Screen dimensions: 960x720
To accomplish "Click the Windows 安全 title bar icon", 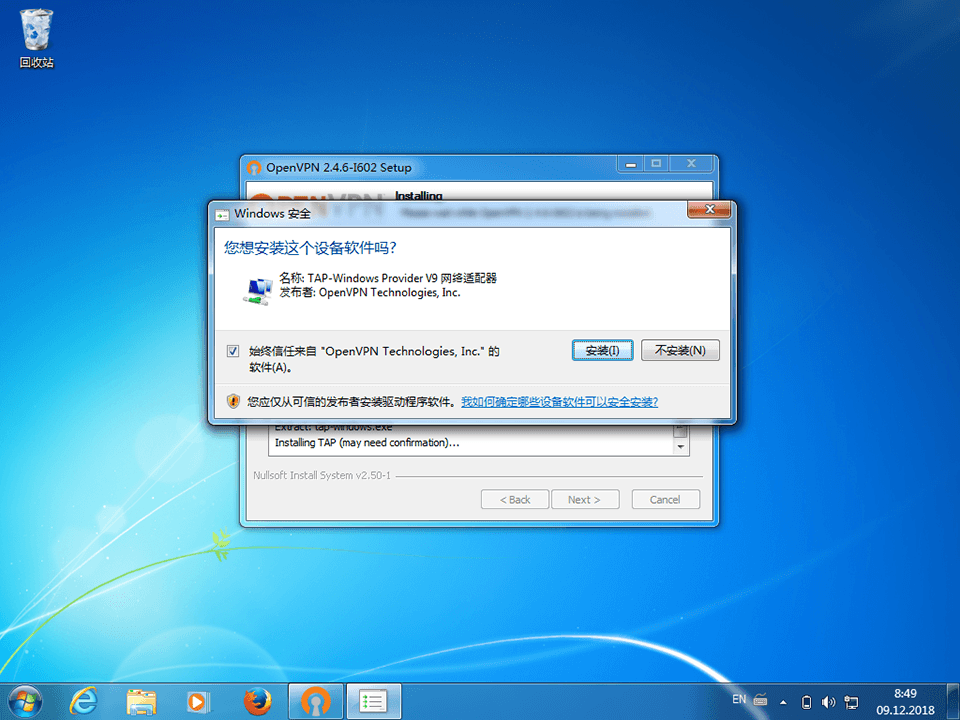I will (x=222, y=215).
